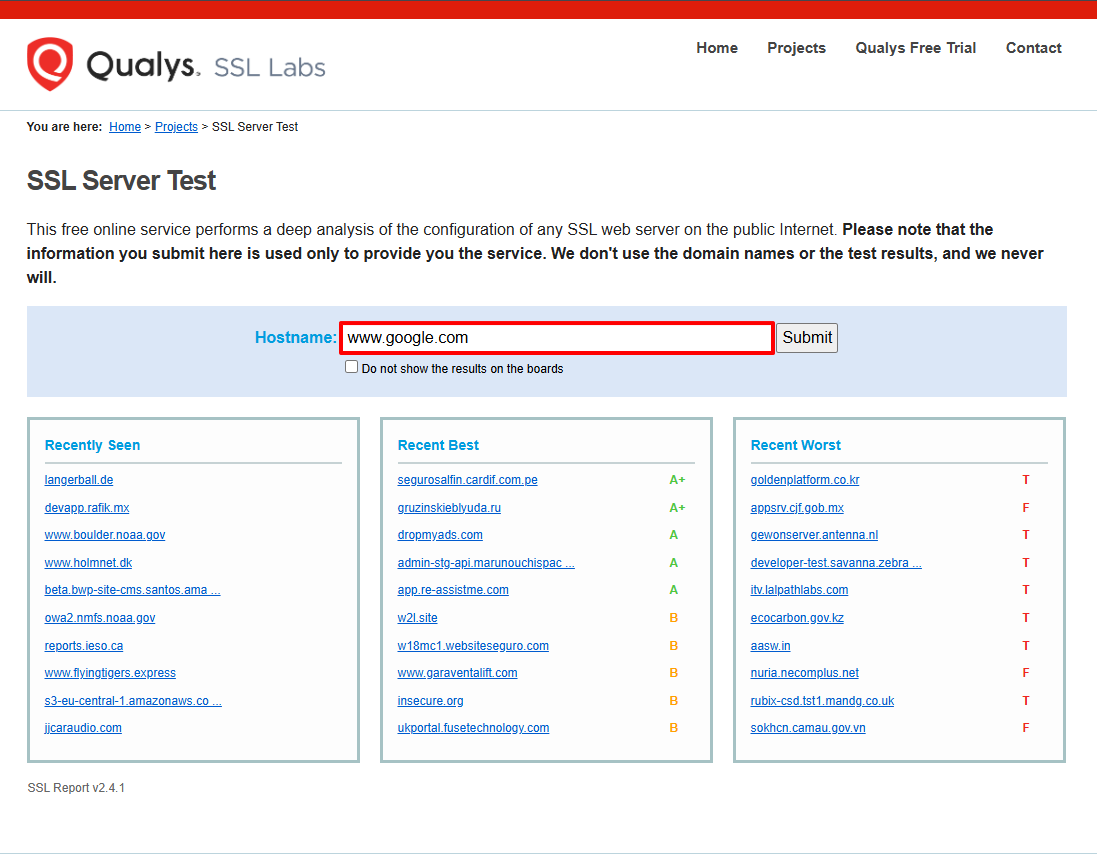Focus the Hostname input field
1097x856 pixels.
(x=557, y=338)
